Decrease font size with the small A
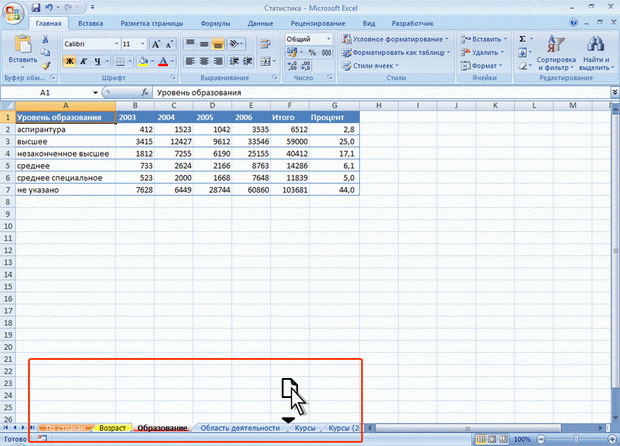Viewport: 620px width, 446px height. click(x=169, y=44)
